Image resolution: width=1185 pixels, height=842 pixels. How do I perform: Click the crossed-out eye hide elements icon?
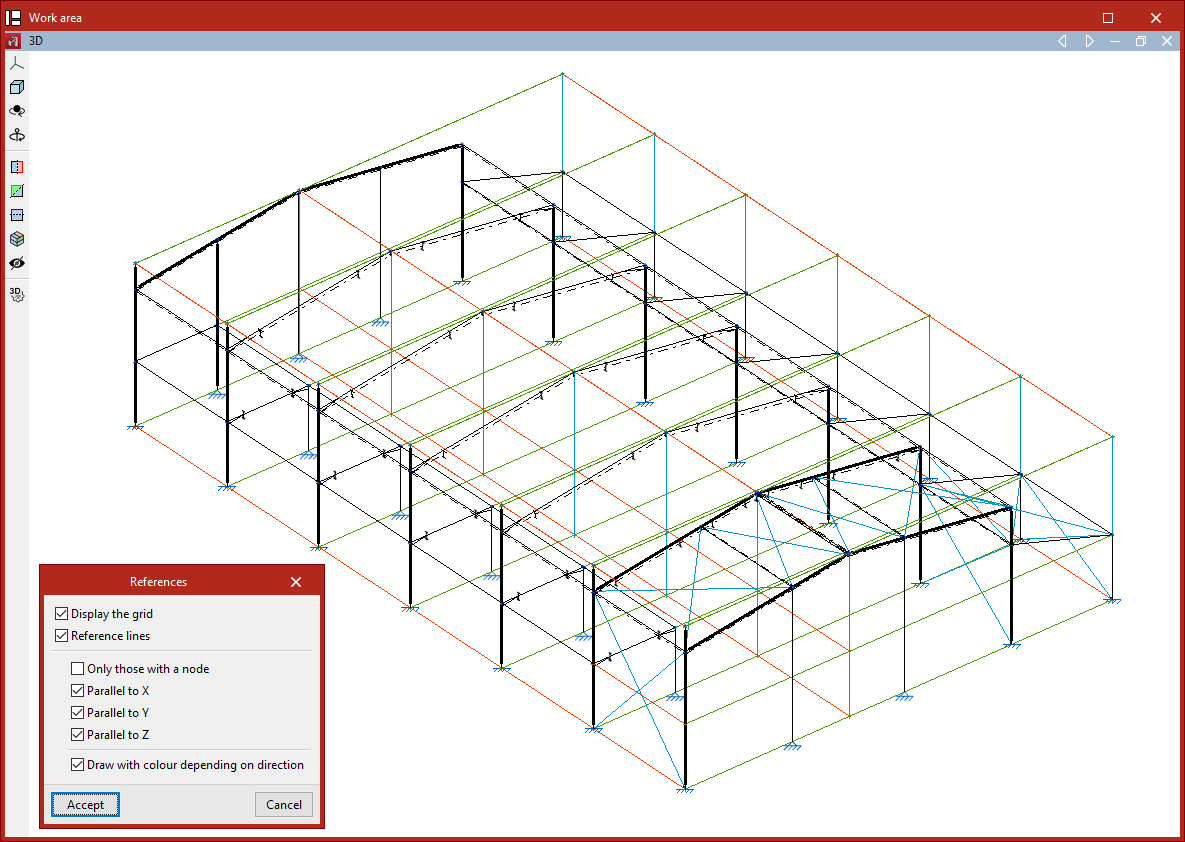pos(17,263)
